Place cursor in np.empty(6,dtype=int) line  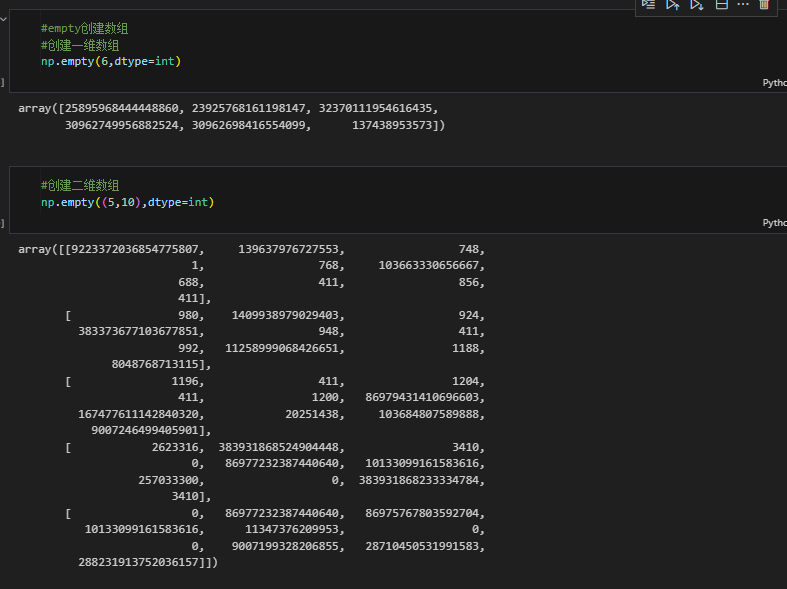pyautogui.click(x=111, y=61)
